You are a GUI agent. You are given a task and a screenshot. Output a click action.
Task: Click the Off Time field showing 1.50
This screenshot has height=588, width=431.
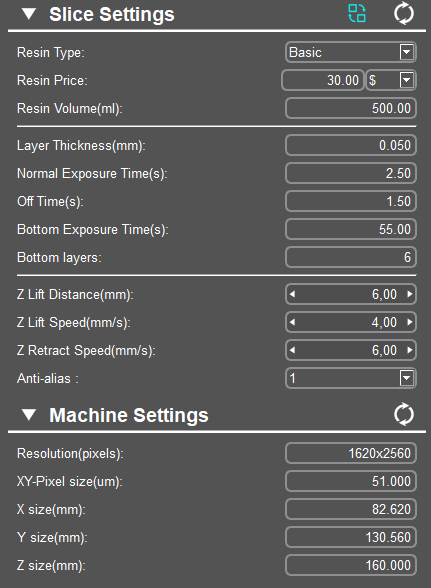tap(351, 201)
